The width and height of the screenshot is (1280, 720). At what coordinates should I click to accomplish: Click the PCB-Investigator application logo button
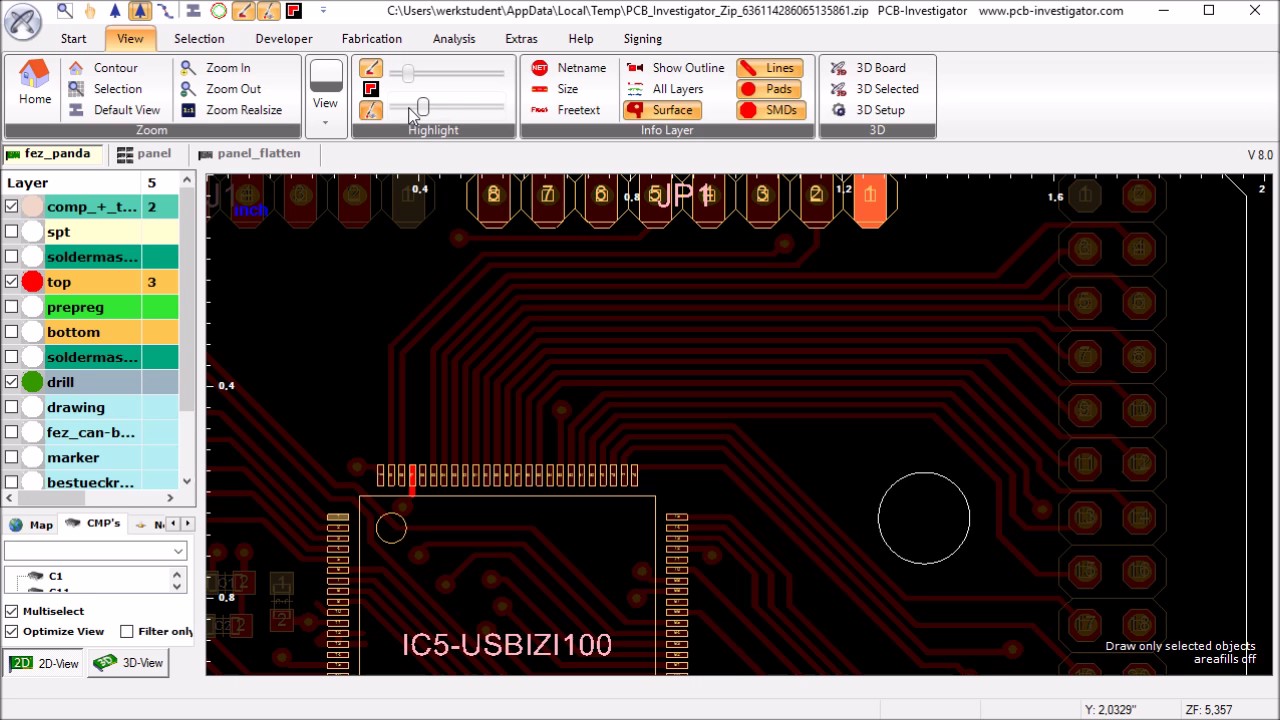[23, 20]
